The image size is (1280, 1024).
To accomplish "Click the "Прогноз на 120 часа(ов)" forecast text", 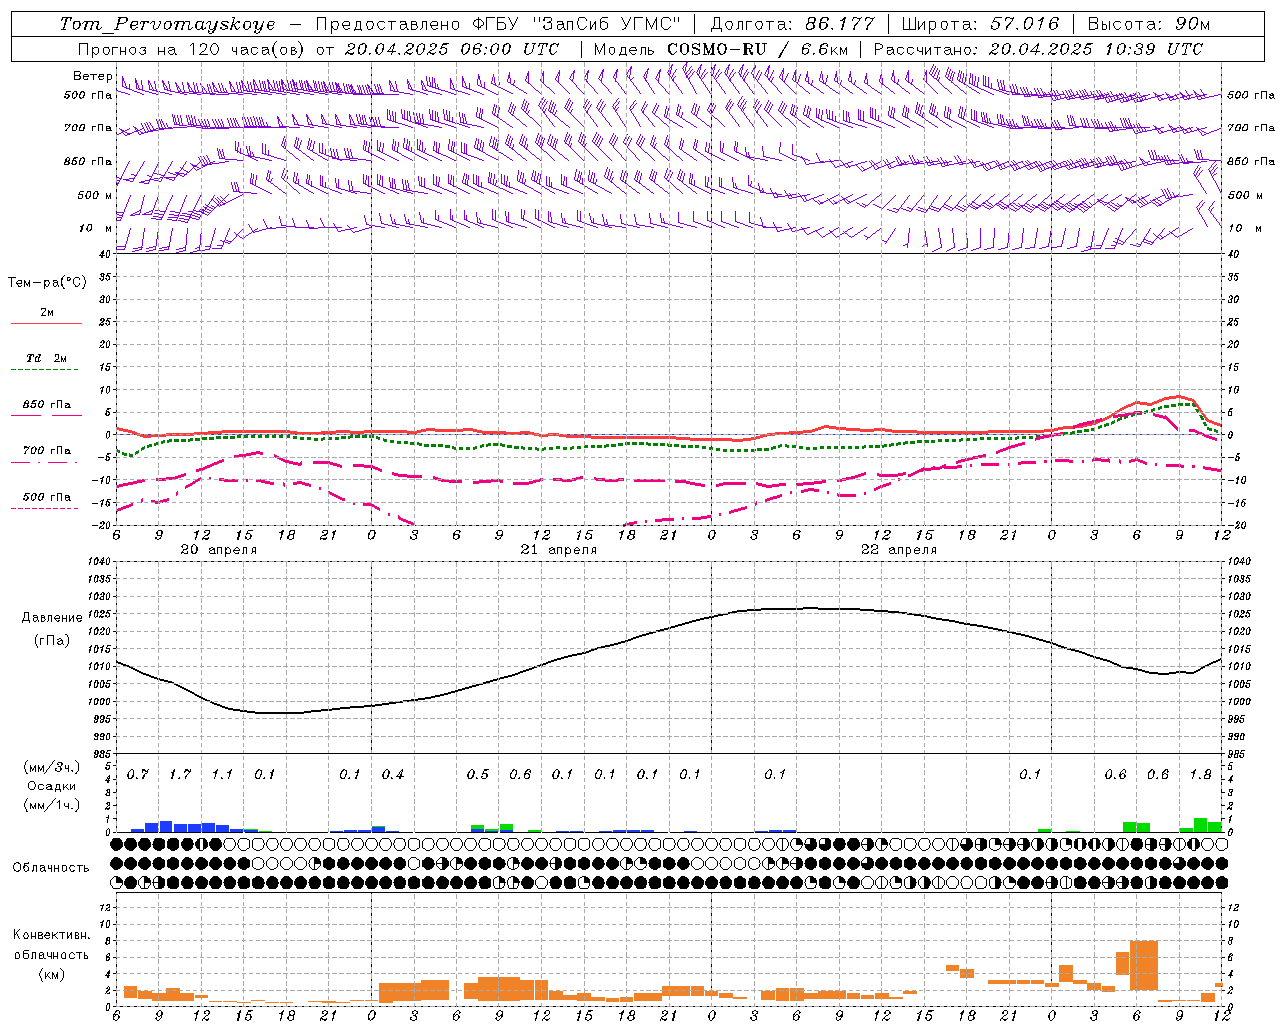I will coord(192,49).
